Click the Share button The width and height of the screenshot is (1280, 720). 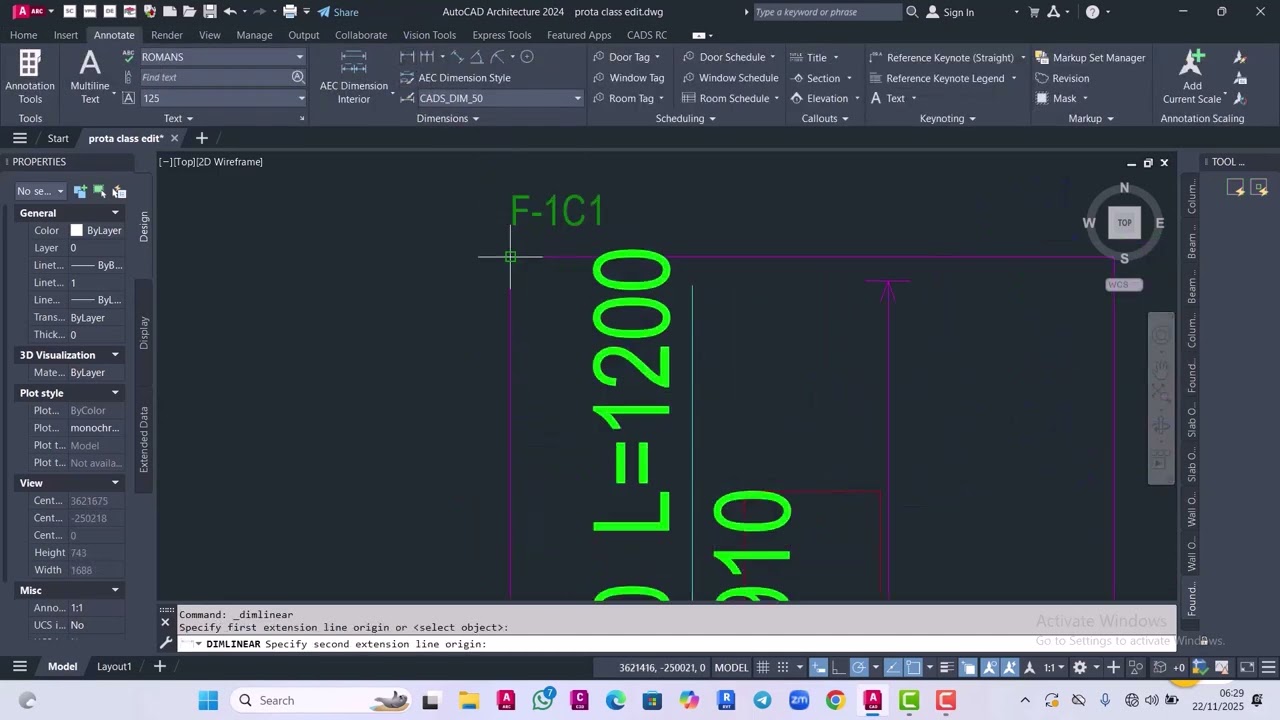coord(338,12)
